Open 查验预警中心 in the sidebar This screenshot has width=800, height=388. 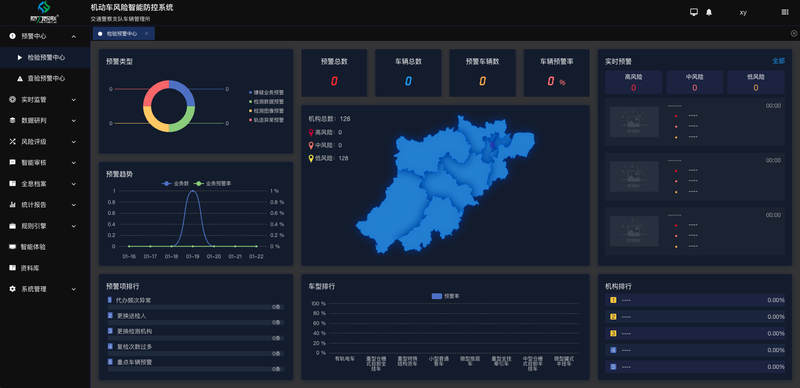tap(45, 79)
